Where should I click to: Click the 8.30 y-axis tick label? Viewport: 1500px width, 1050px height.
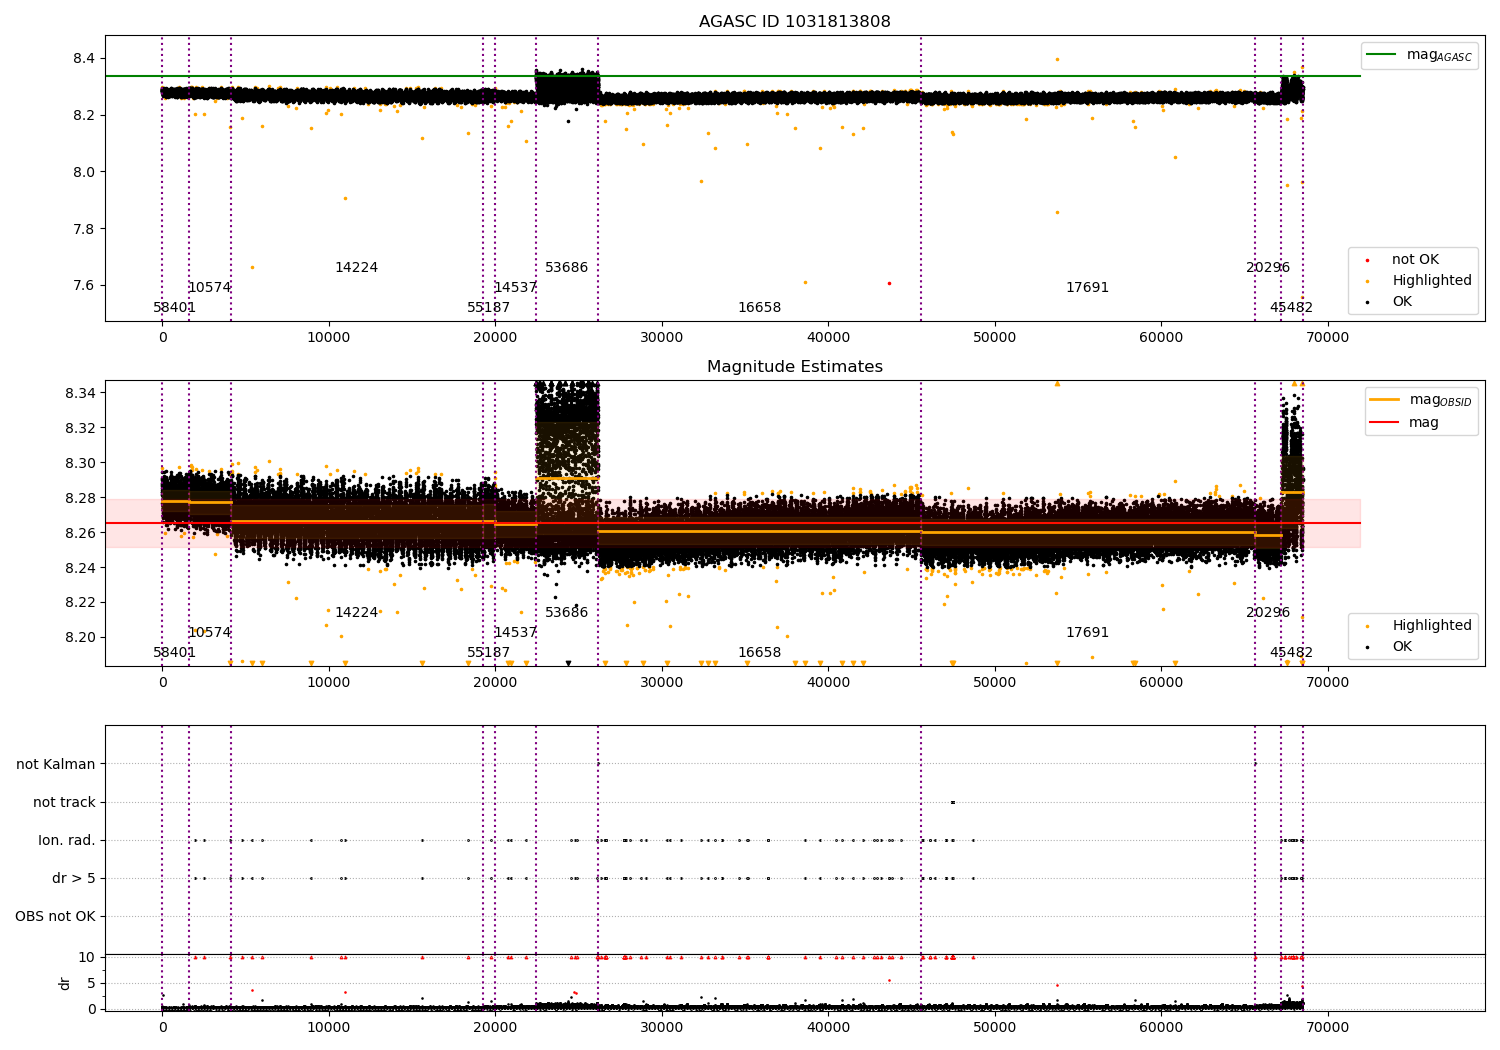pyautogui.click(x=80, y=463)
